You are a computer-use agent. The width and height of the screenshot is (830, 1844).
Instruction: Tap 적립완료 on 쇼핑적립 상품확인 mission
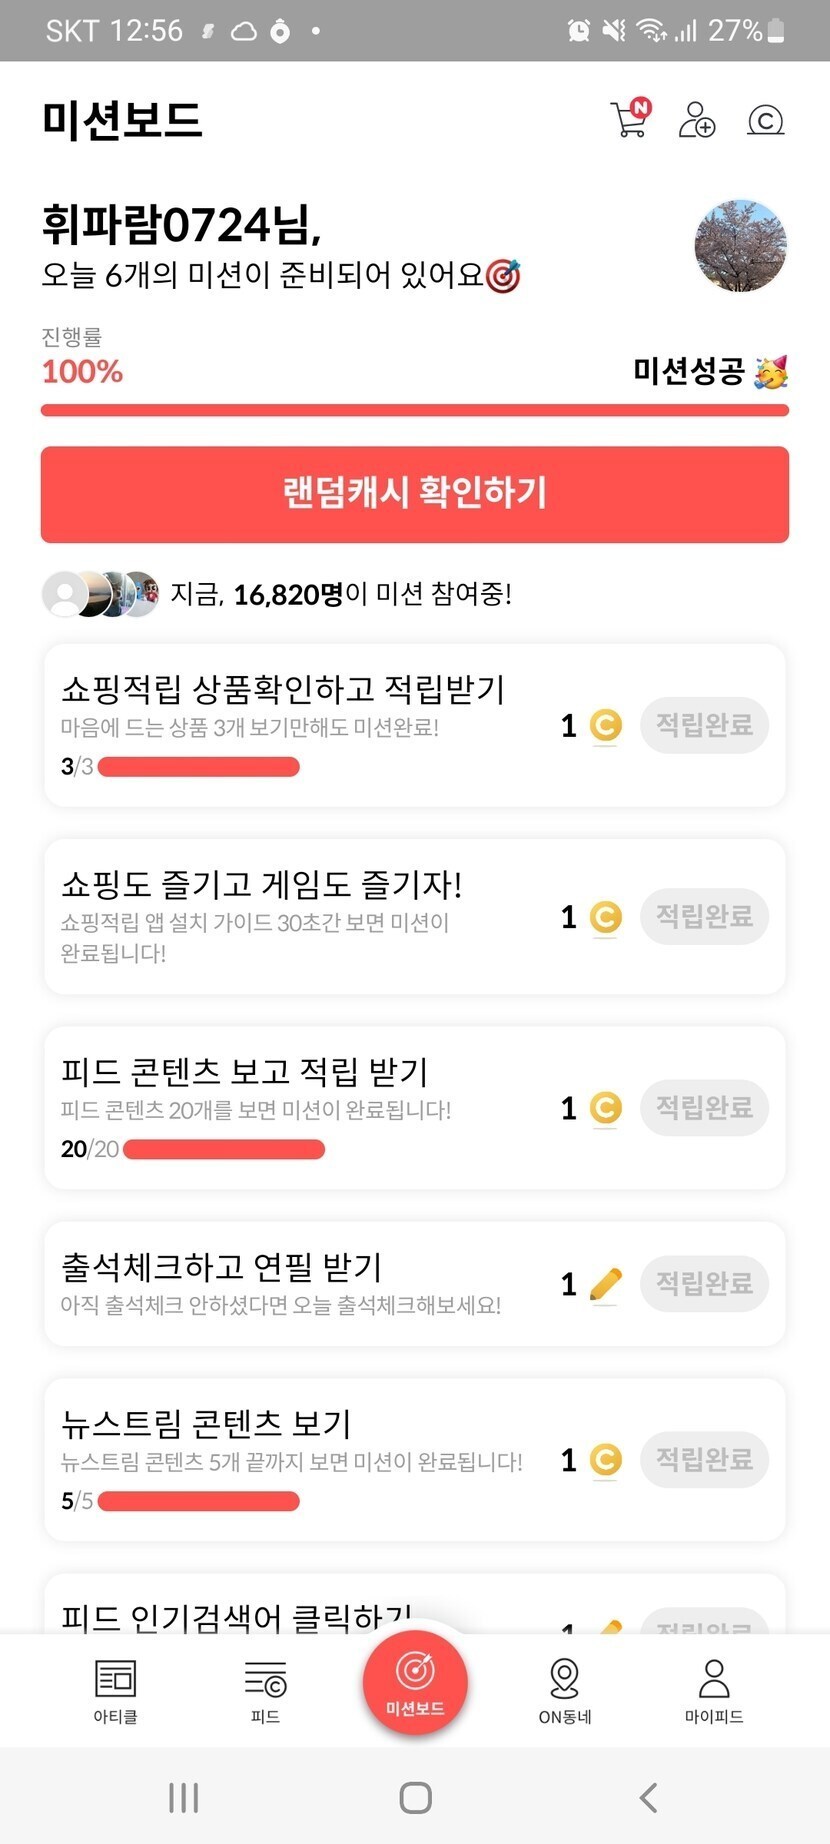click(704, 725)
